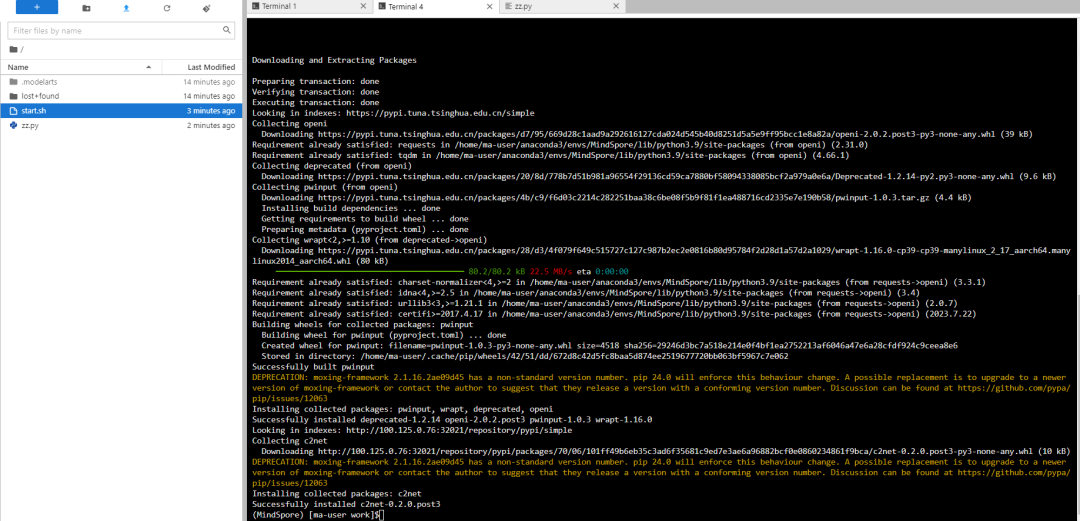Click 'Installing collected packages: c2net' line

(x=337, y=493)
